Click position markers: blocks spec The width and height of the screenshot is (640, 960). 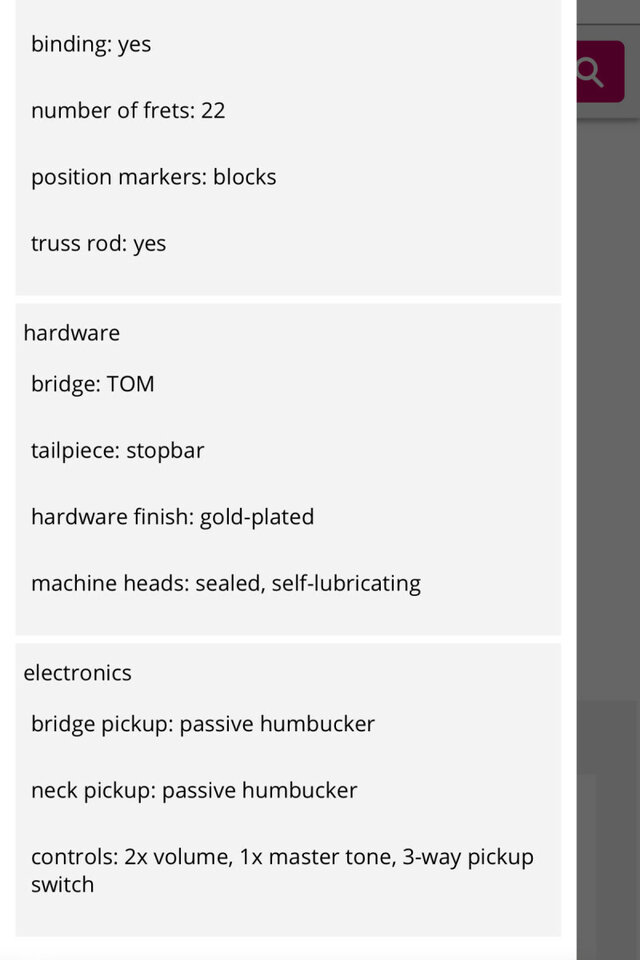(153, 177)
